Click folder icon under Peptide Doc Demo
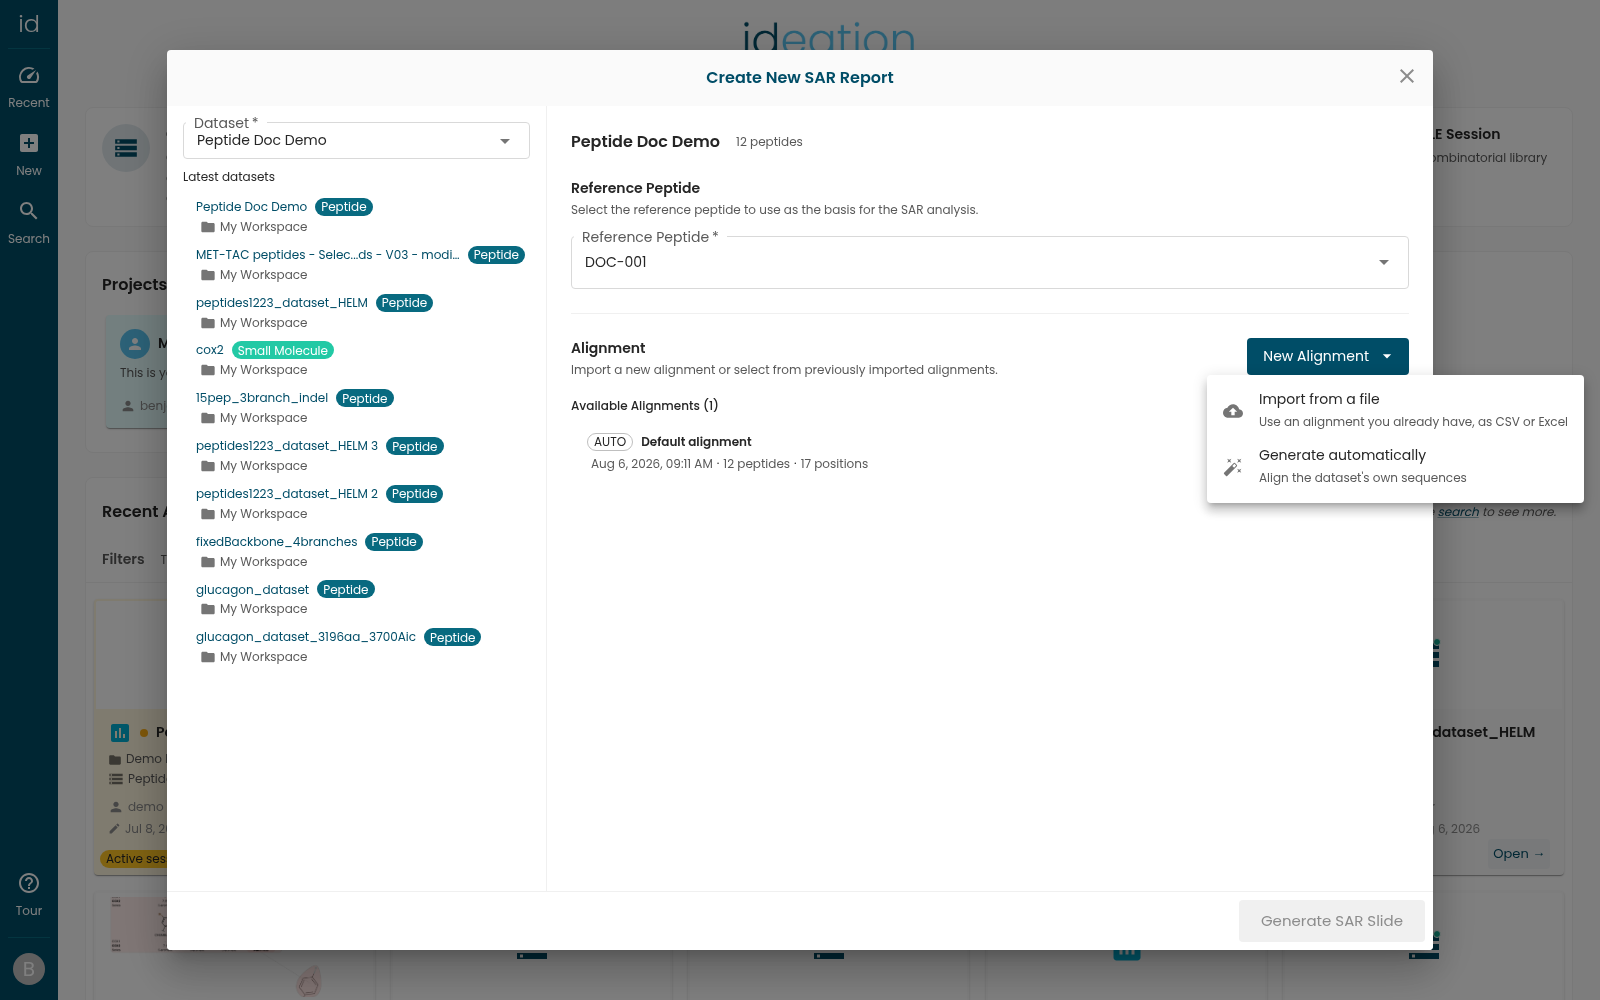 [x=208, y=227]
